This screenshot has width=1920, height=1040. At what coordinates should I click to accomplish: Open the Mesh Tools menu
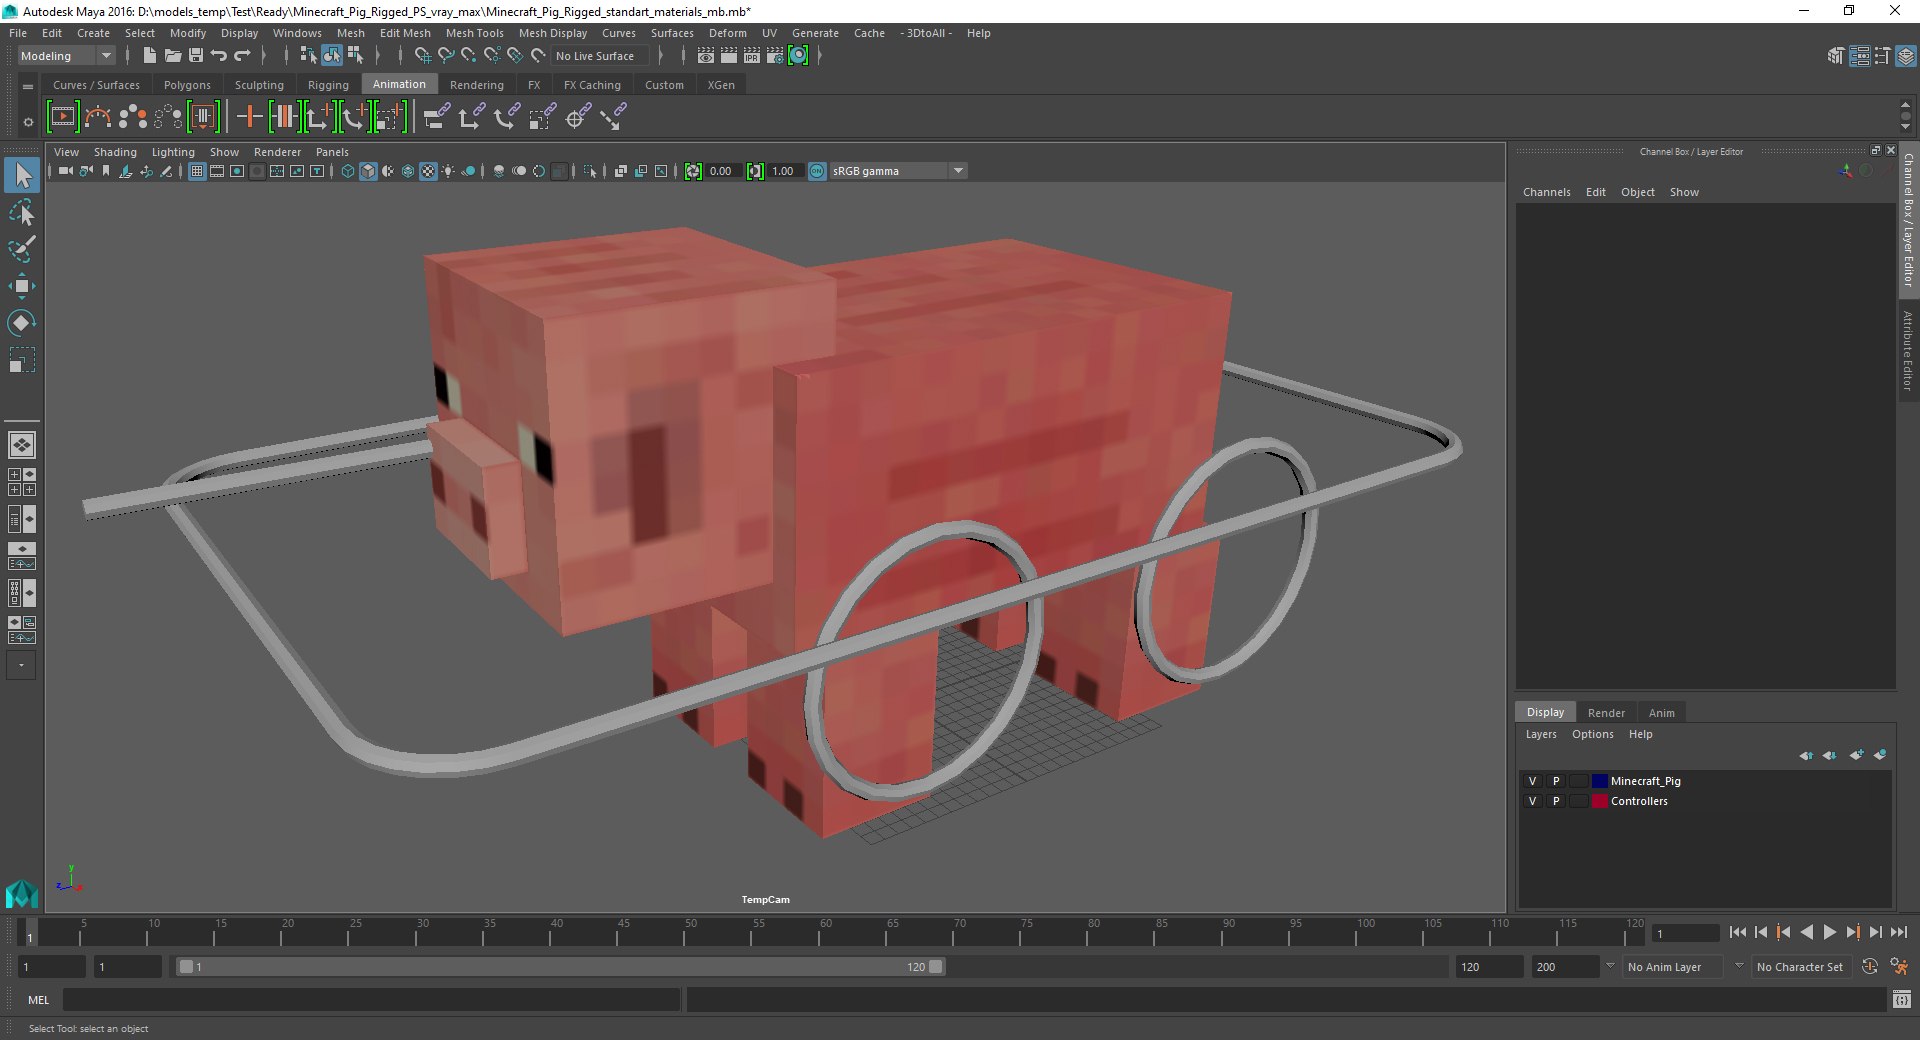point(474,33)
